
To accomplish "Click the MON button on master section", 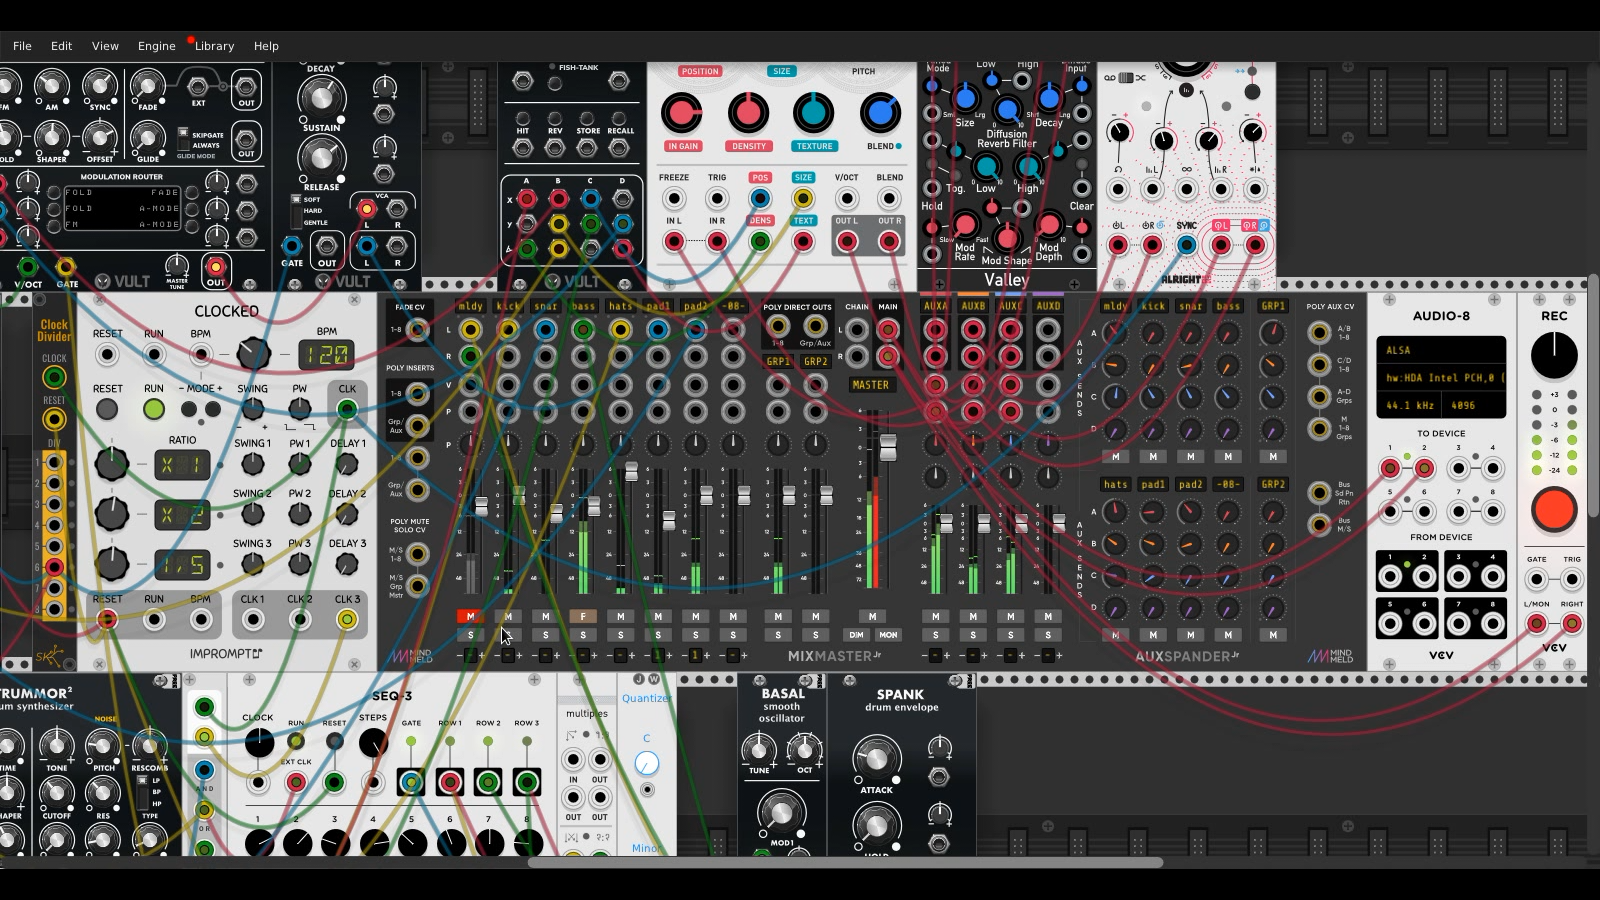I will click(888, 635).
